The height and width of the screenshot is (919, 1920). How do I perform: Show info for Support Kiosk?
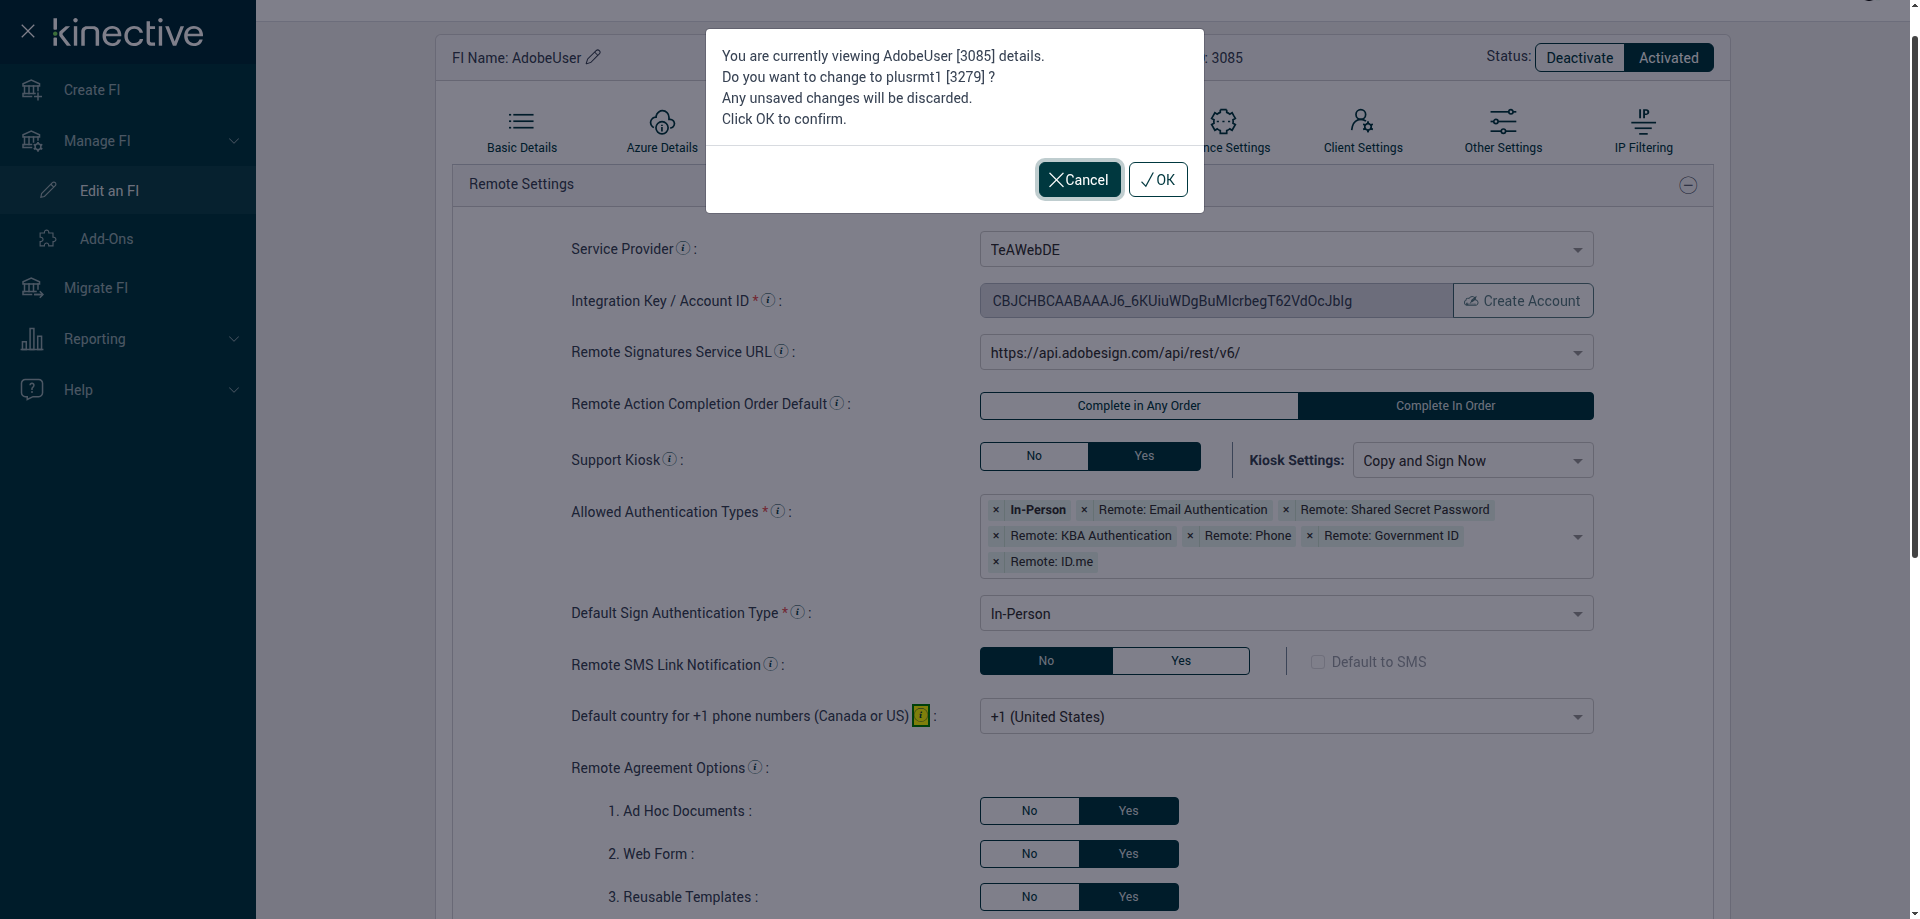[x=669, y=459]
